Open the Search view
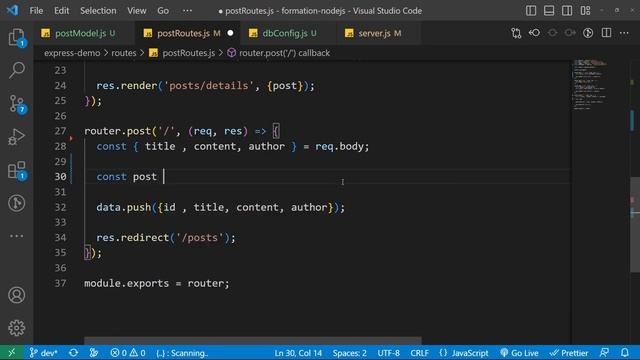The image size is (640, 360). tap(16, 70)
